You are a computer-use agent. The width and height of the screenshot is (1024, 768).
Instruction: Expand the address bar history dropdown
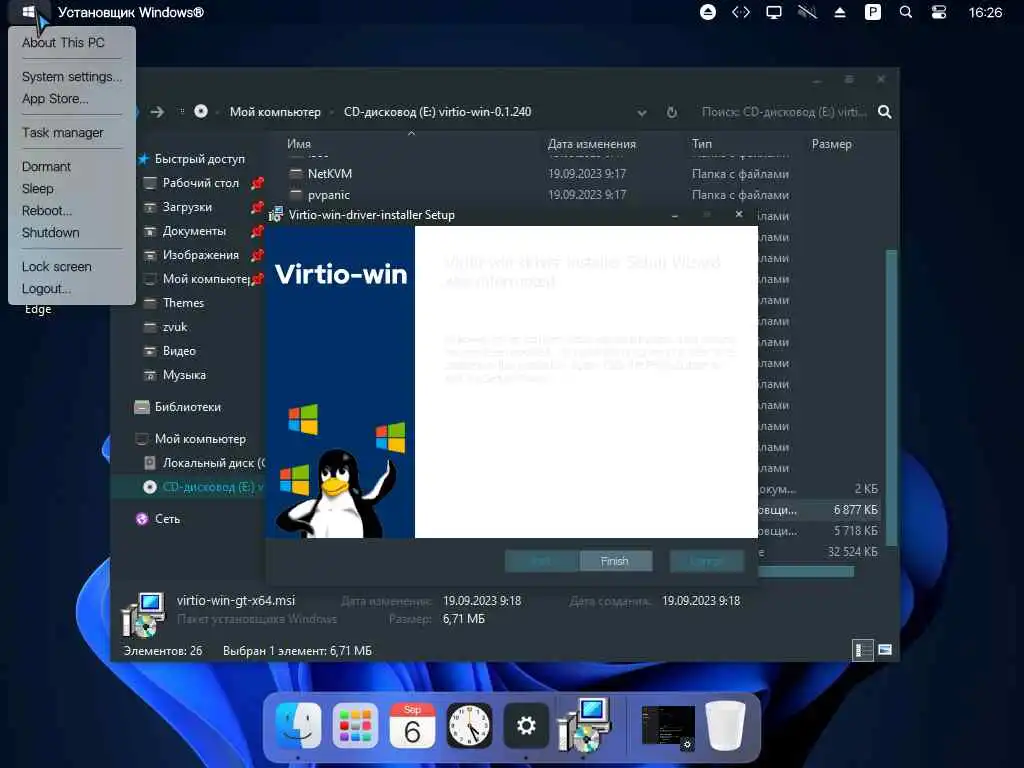pos(642,112)
